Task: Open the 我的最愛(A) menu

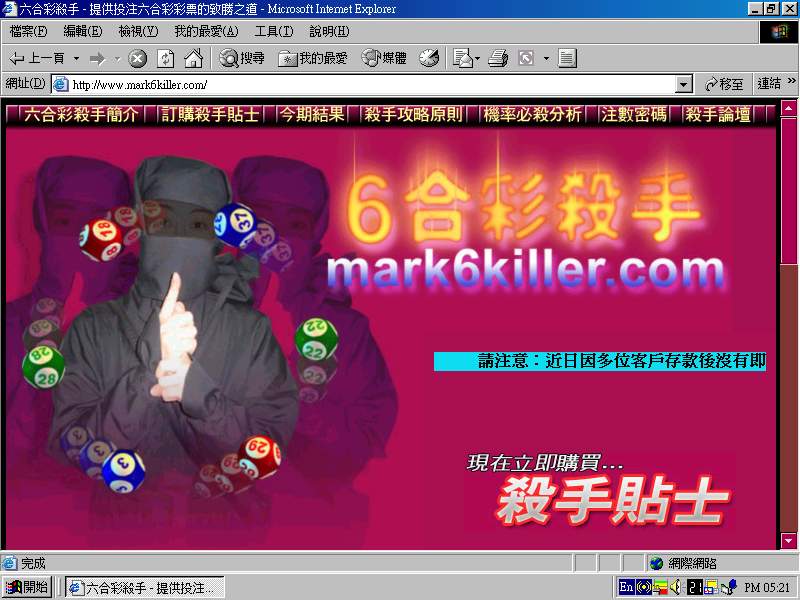Action: point(206,32)
